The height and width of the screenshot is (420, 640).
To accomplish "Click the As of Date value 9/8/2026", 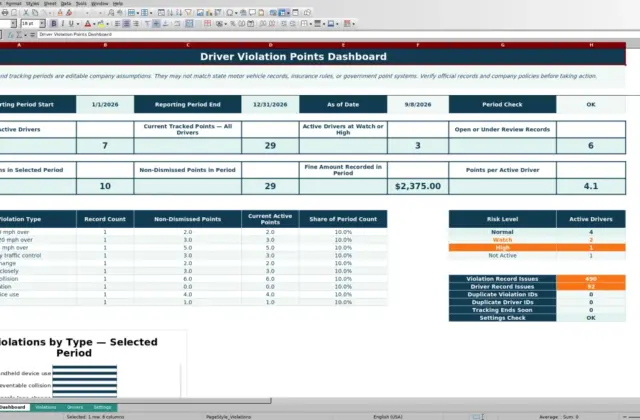I will pyautogui.click(x=418, y=104).
